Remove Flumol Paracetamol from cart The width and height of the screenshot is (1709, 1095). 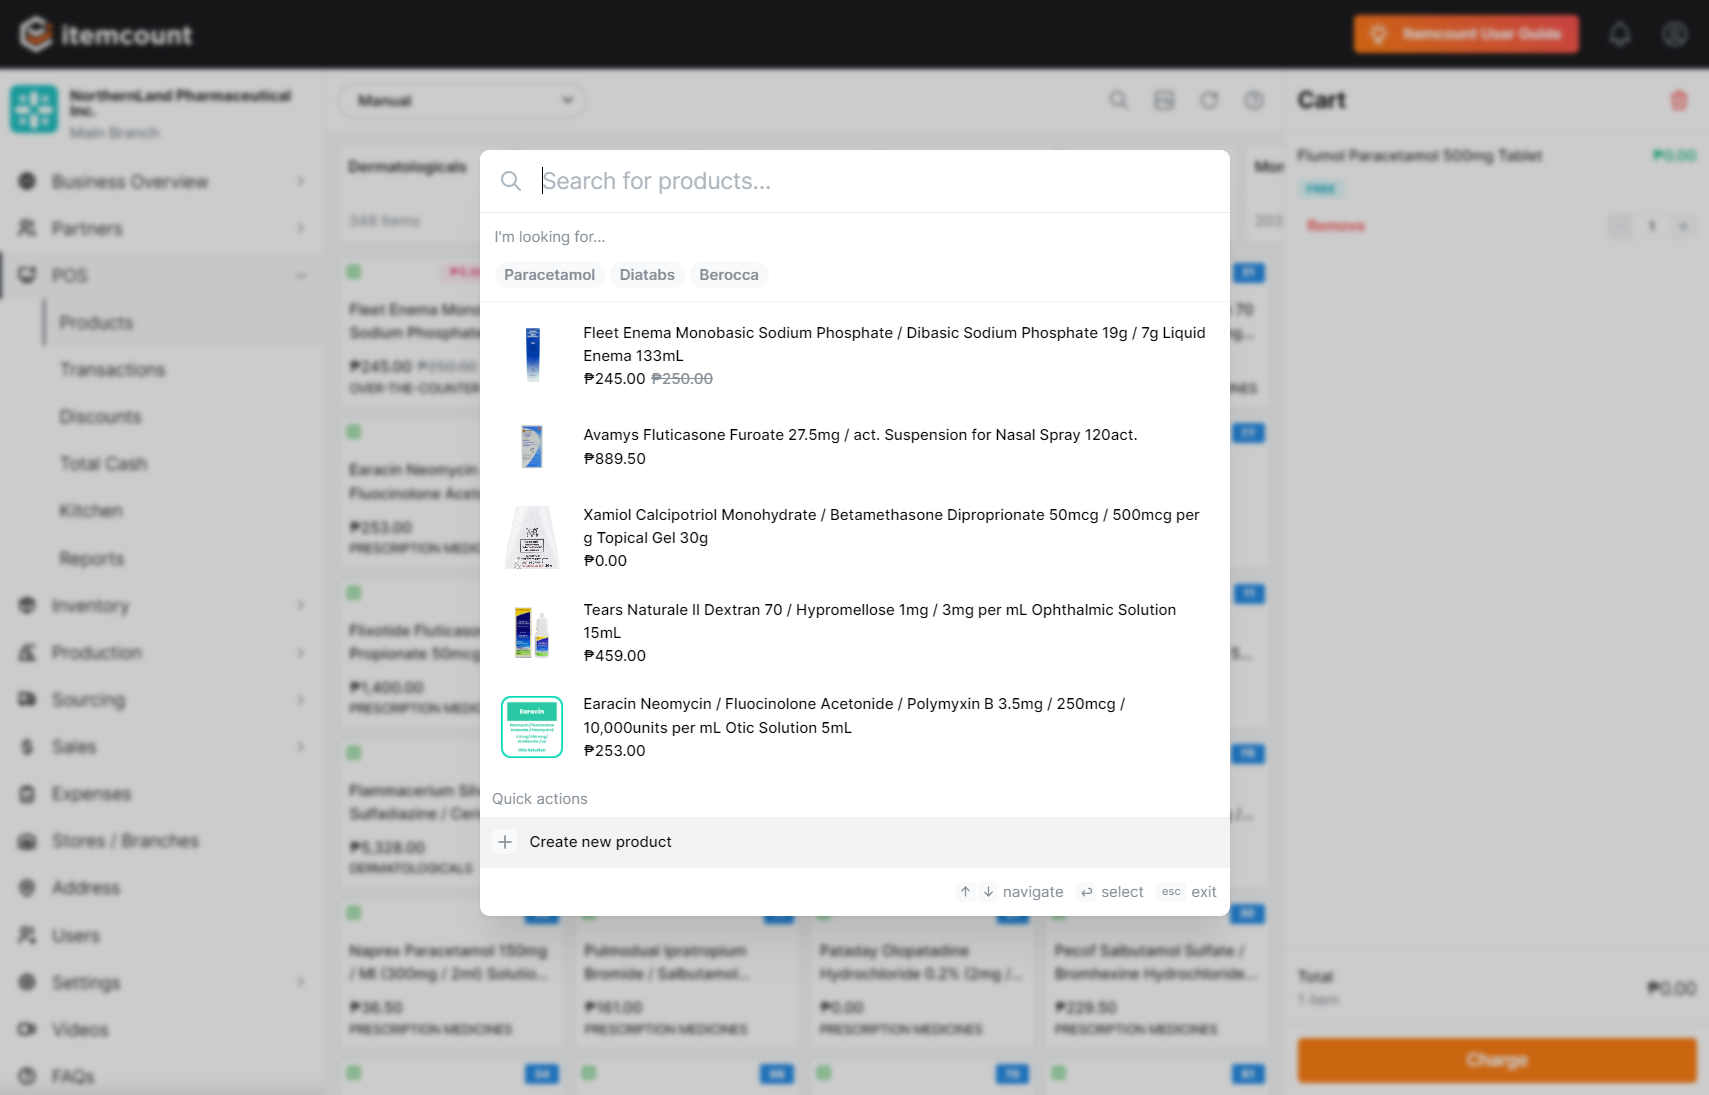pos(1336,226)
